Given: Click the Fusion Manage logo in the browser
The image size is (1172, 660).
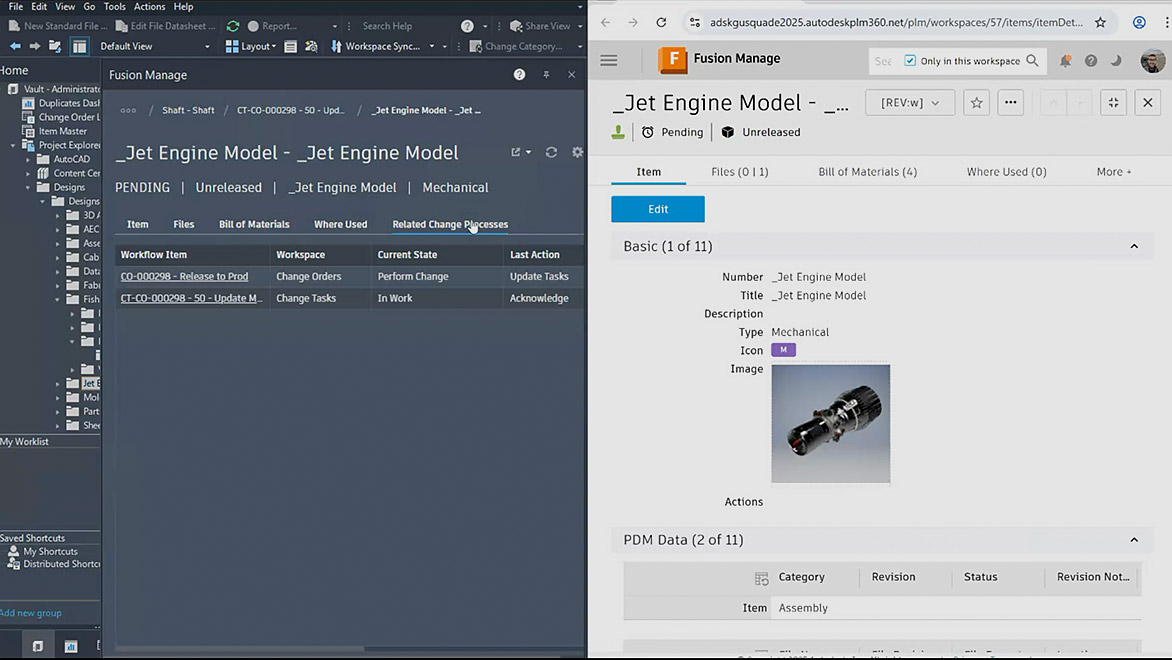Looking at the screenshot, I should tap(673, 60).
